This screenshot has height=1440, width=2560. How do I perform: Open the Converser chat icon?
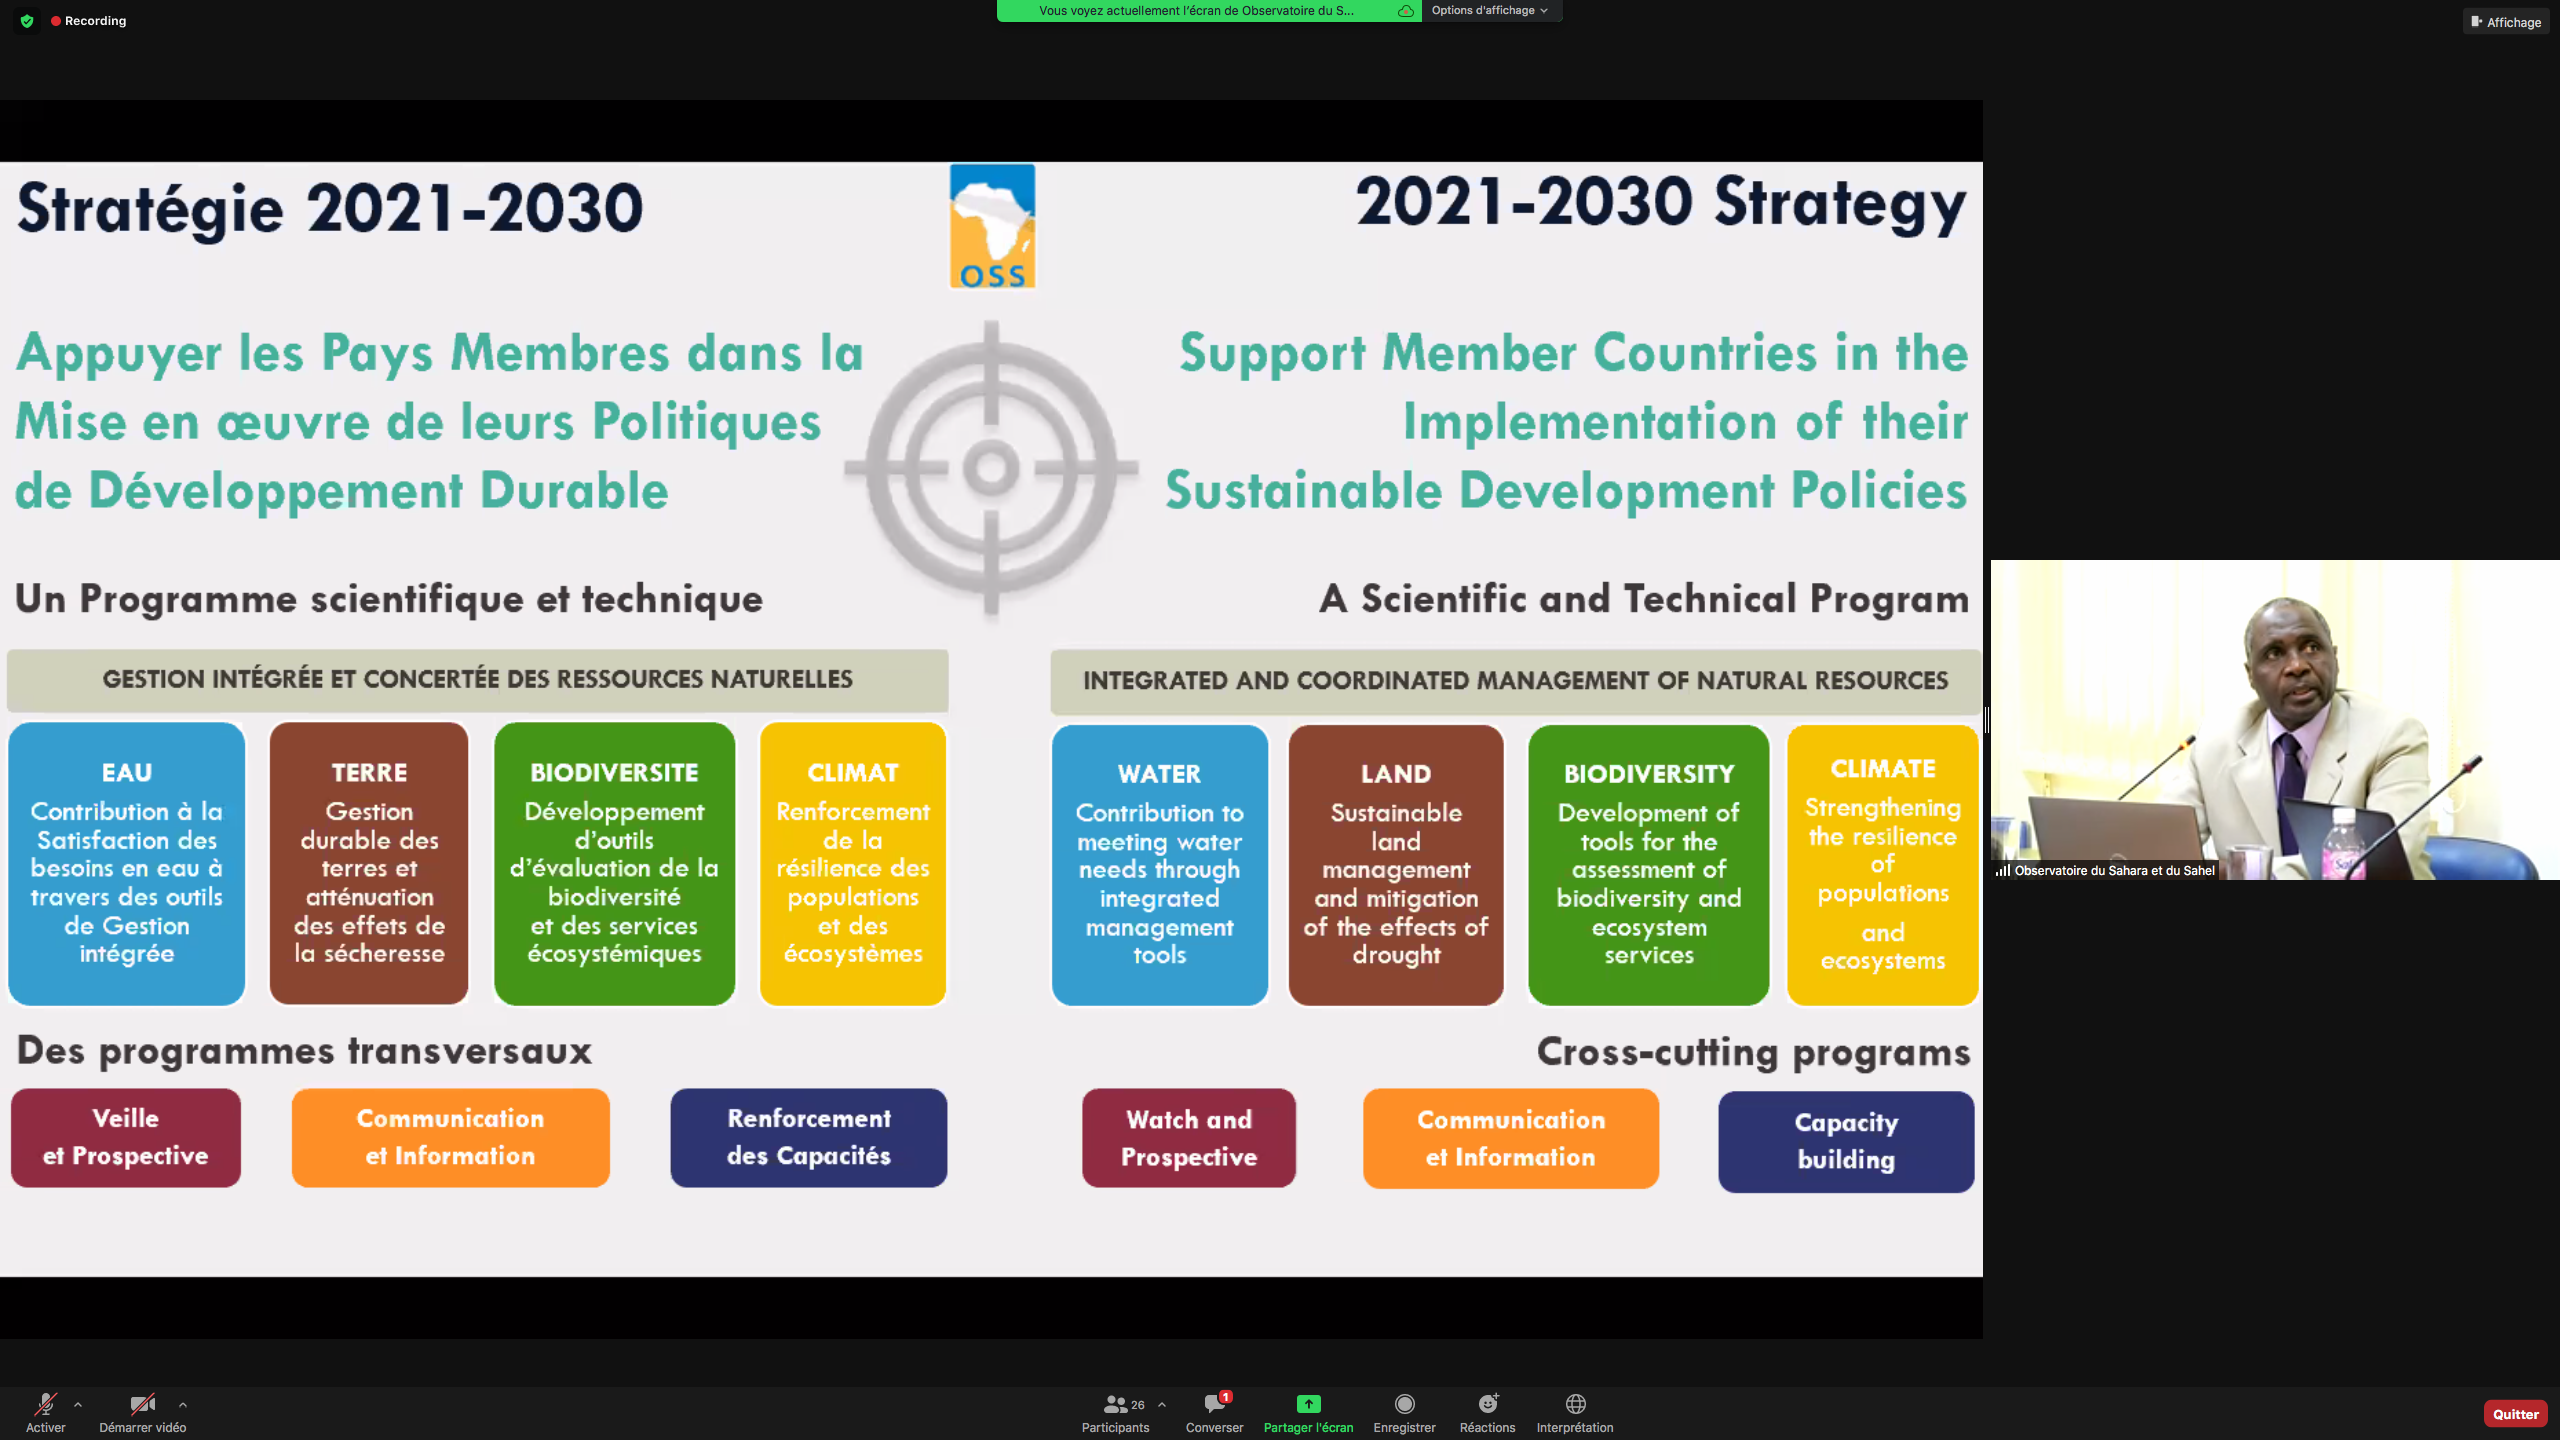click(x=1214, y=1405)
